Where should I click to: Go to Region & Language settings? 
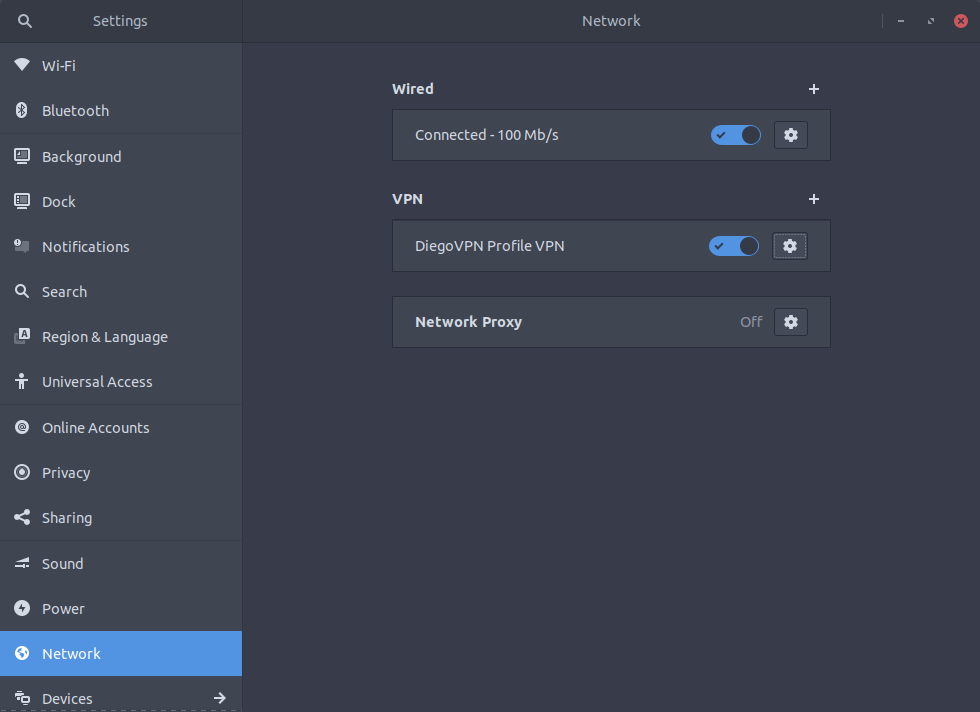click(104, 337)
